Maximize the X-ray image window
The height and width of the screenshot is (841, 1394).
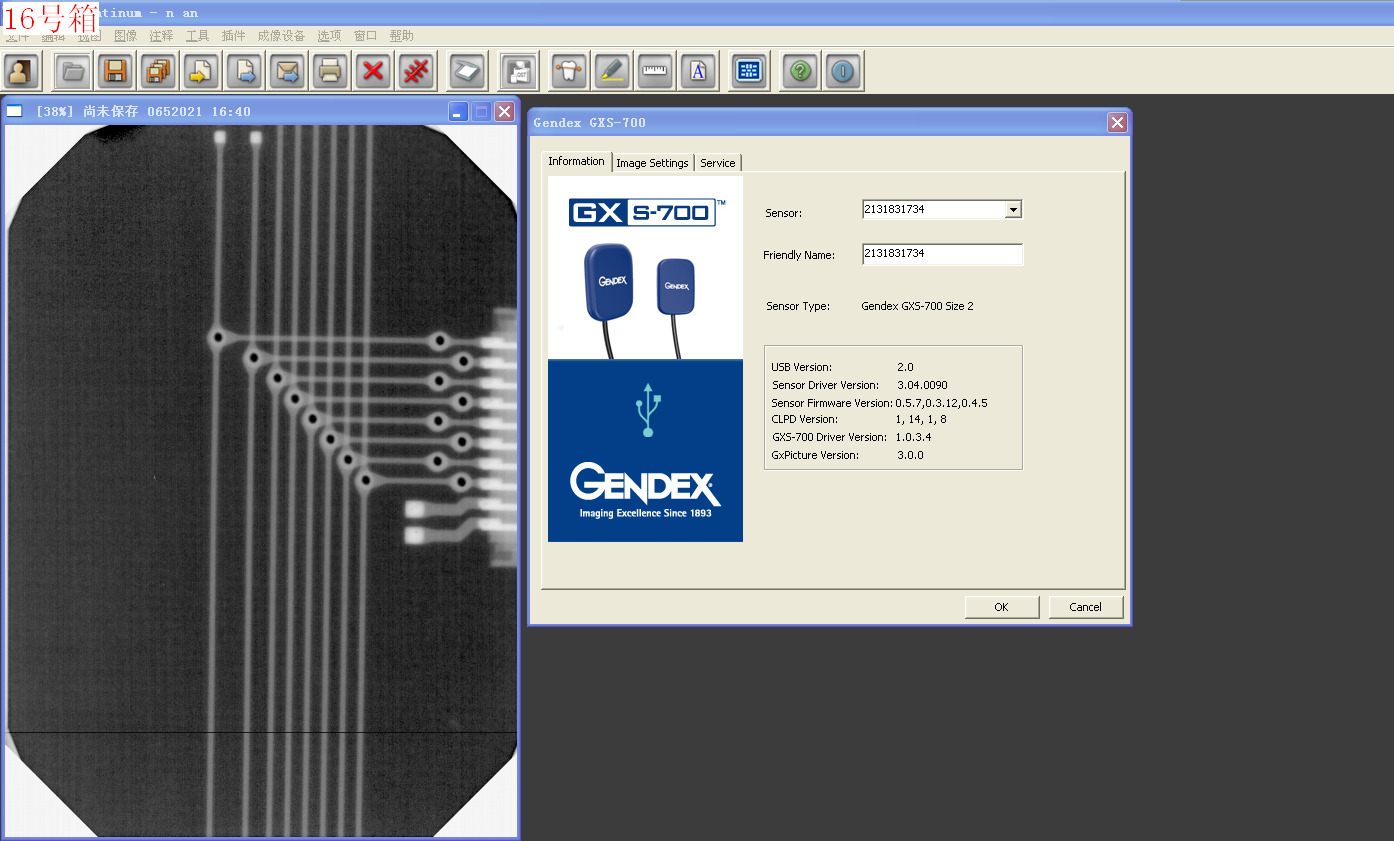pyautogui.click(x=481, y=111)
